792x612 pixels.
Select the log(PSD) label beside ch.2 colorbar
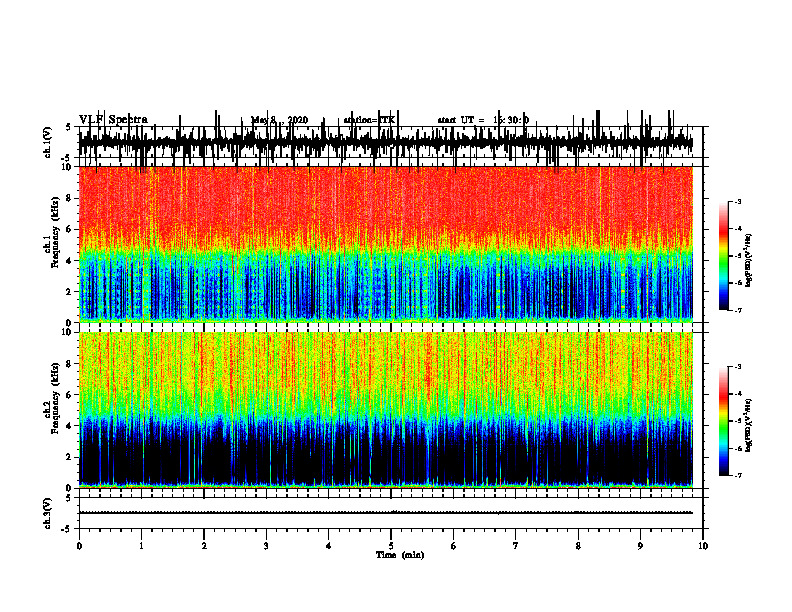749,427
